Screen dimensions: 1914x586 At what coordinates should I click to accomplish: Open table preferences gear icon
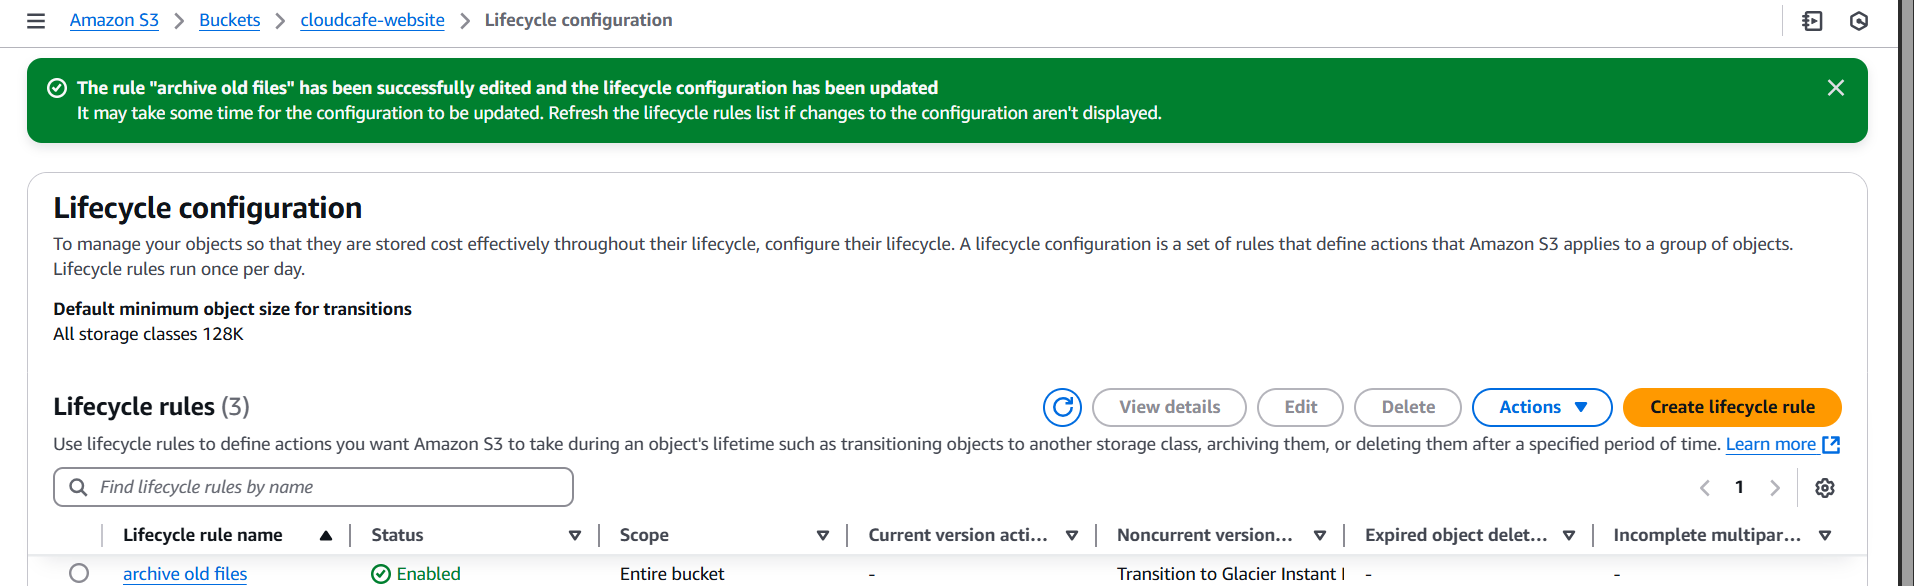point(1825,488)
